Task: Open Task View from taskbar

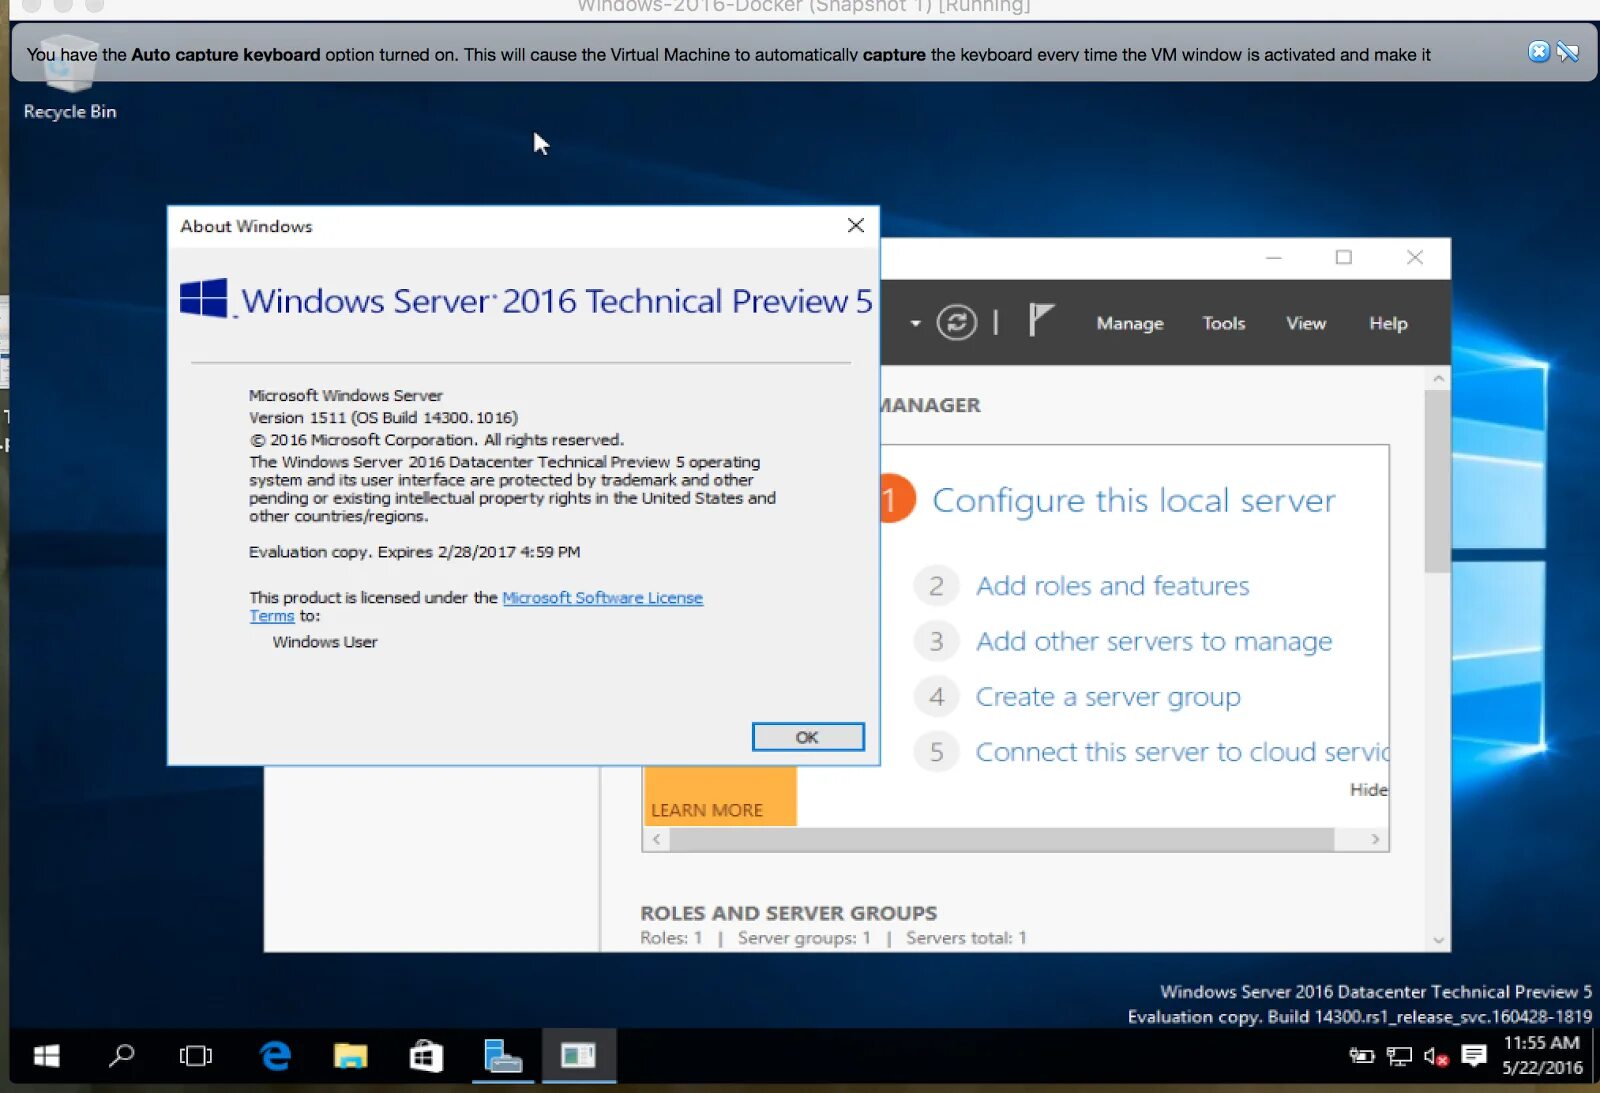Action: coord(196,1056)
